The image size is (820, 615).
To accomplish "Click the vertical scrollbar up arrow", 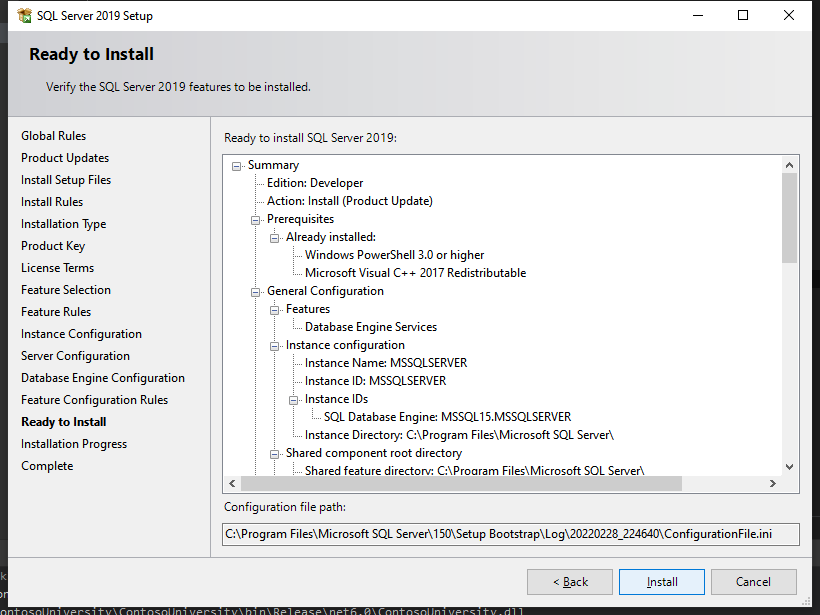I will [789, 165].
